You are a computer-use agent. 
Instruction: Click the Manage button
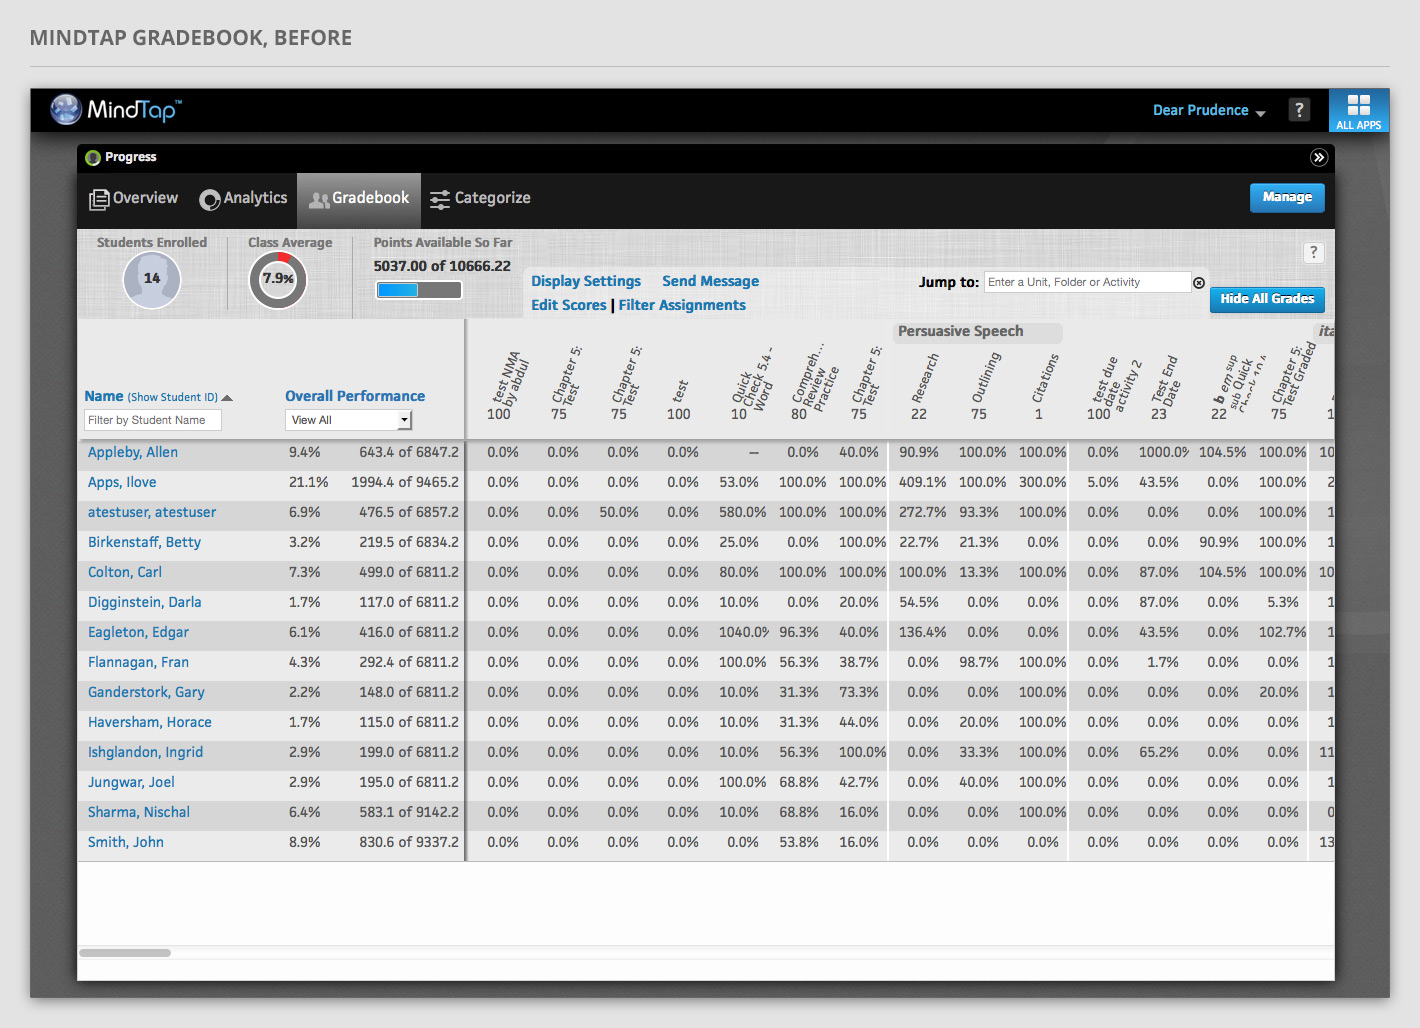pos(1286,198)
